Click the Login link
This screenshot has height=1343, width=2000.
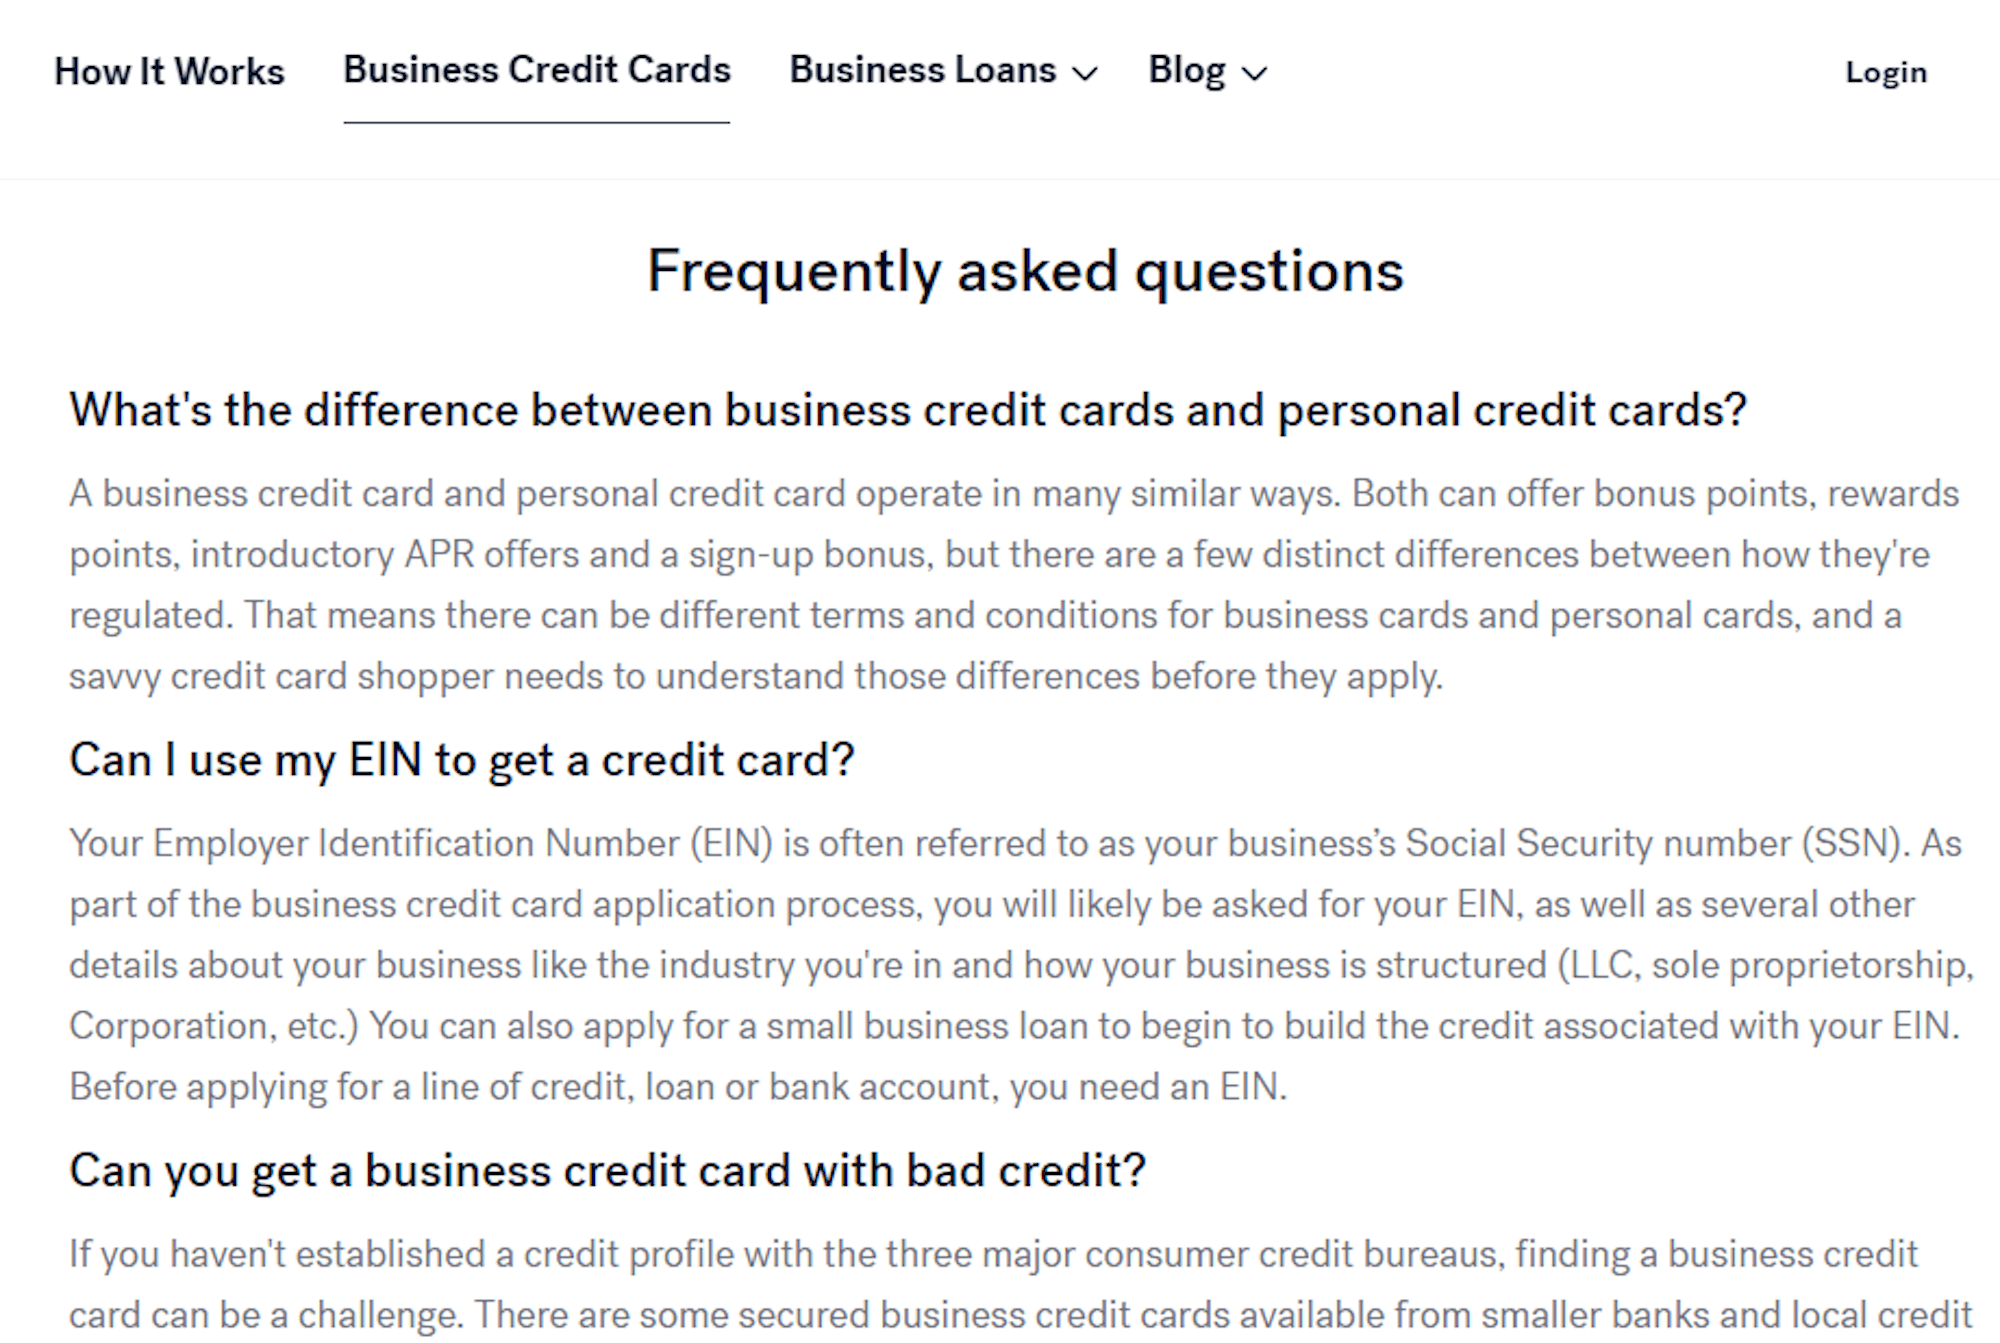[1886, 72]
